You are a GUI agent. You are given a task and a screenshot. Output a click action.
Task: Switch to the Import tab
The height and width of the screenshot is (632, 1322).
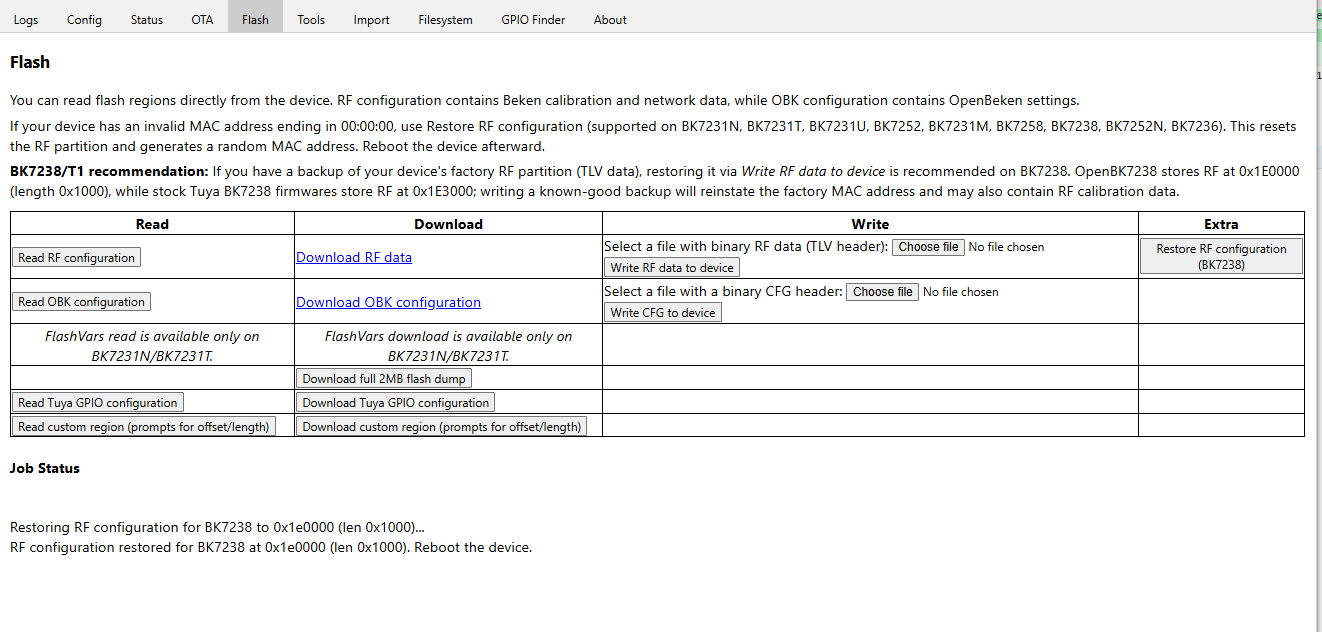pos(371,19)
